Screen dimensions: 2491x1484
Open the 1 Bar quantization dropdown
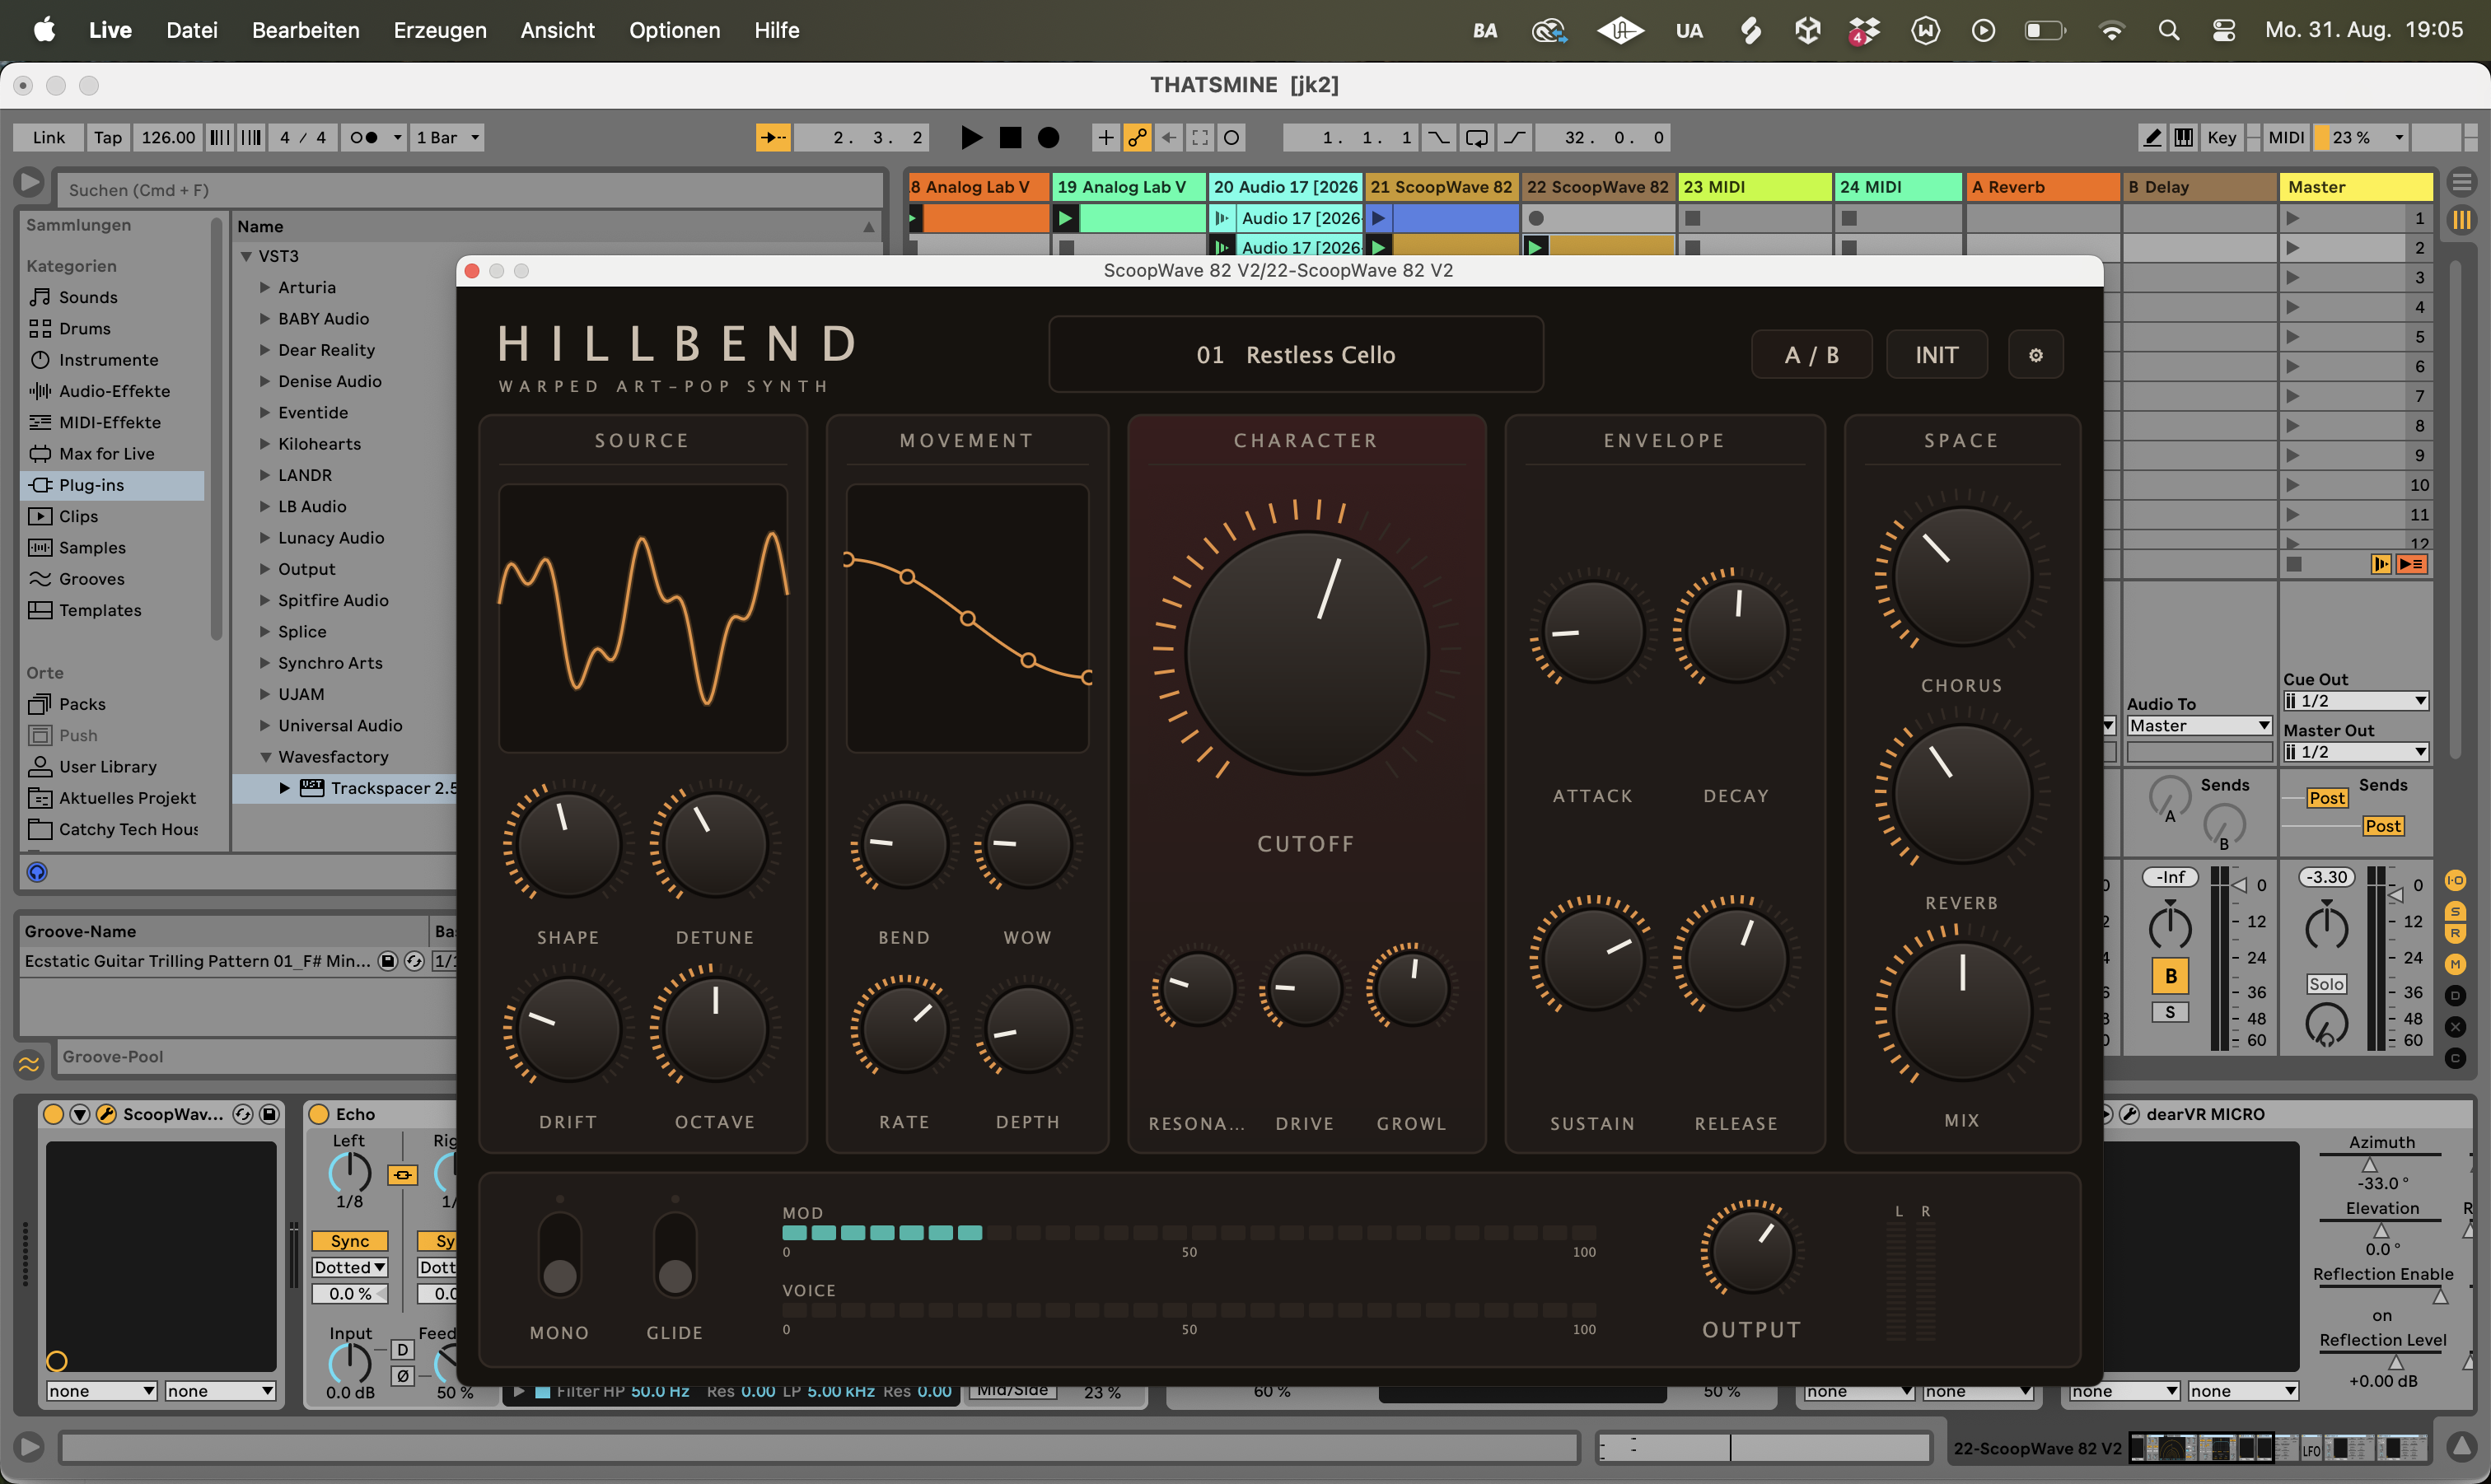[448, 138]
